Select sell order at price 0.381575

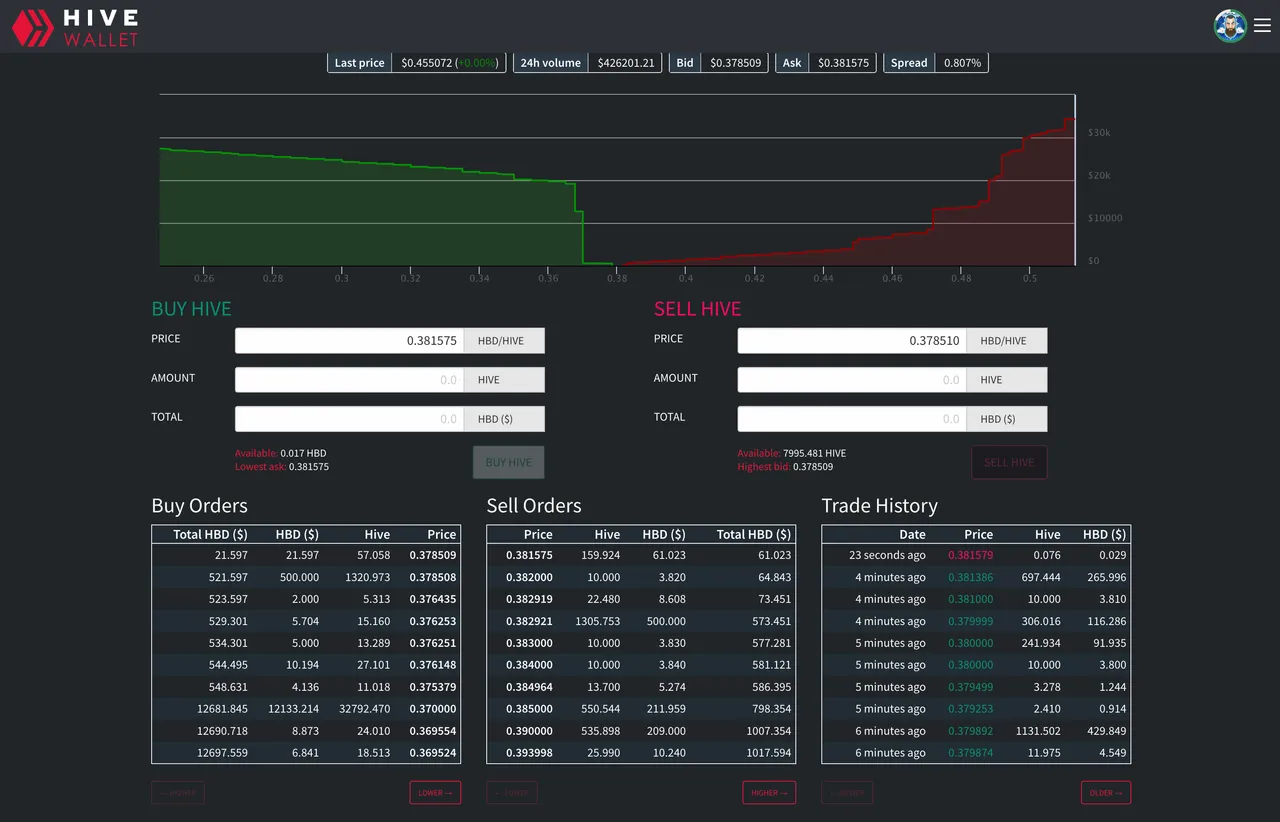coord(641,555)
